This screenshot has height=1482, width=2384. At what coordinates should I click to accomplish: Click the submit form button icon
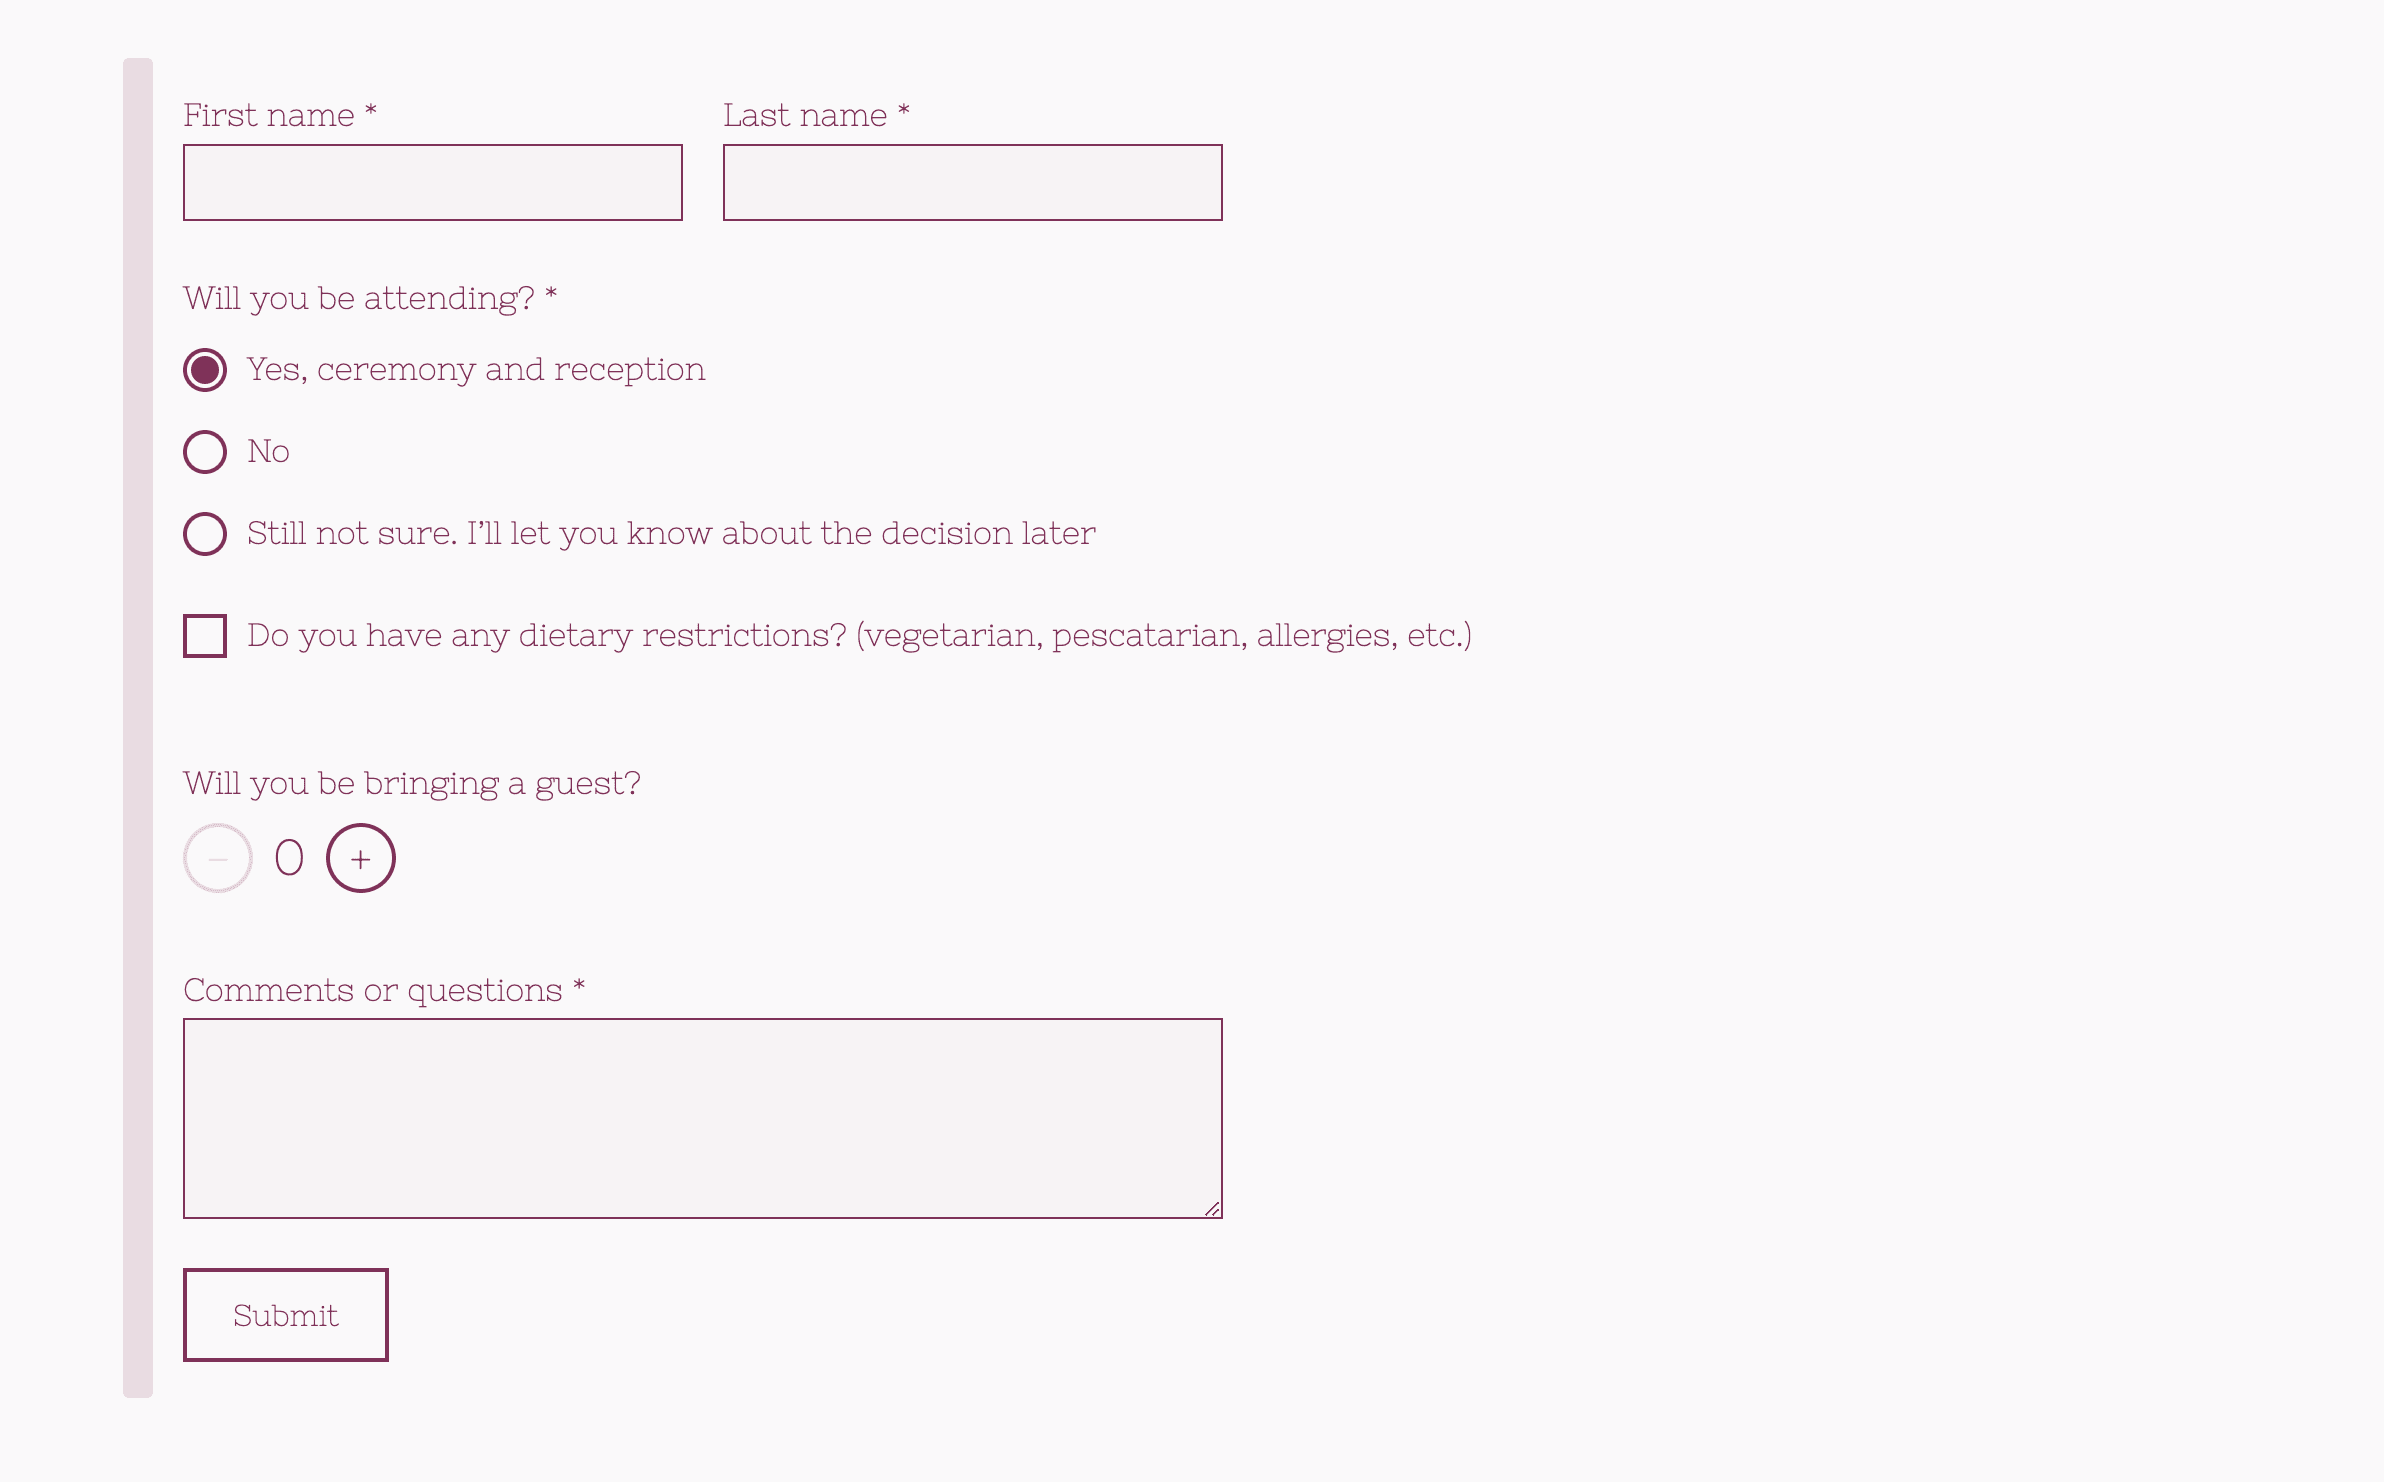pos(285,1315)
